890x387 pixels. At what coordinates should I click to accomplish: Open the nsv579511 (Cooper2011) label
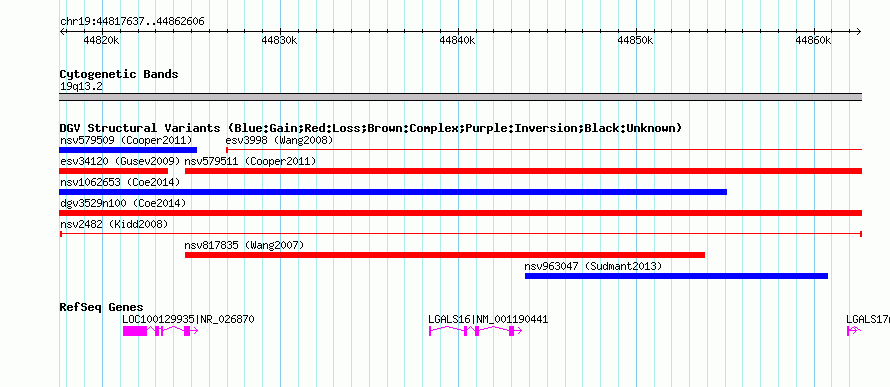pyautogui.click(x=250, y=161)
